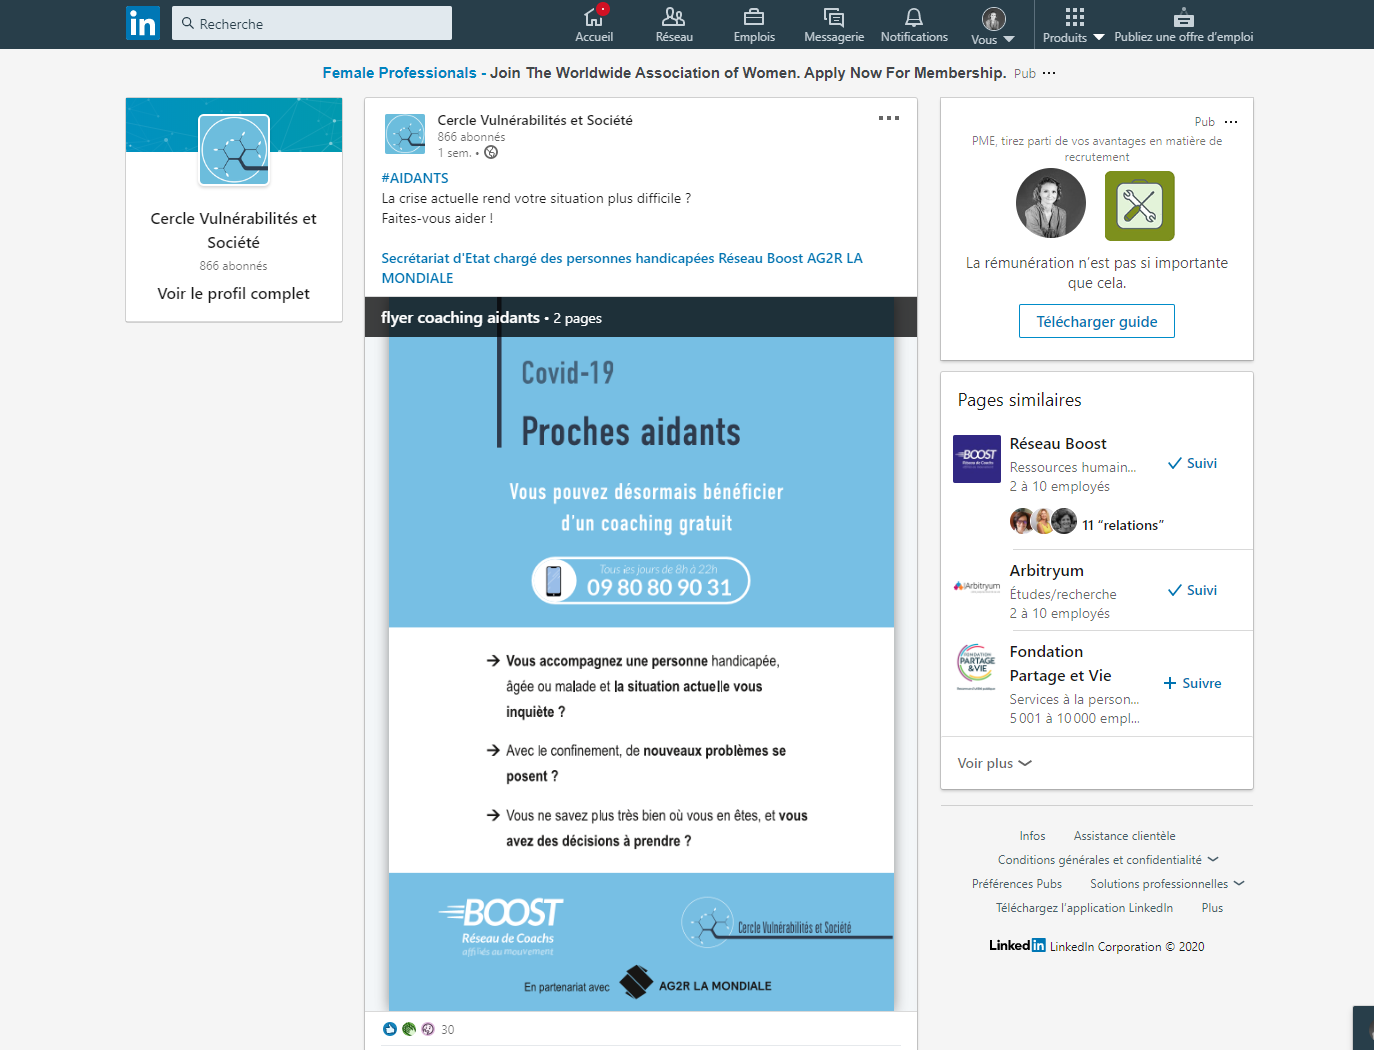Click Voir le profil complet
Image resolution: width=1374 pixels, height=1050 pixels.
coord(234,293)
